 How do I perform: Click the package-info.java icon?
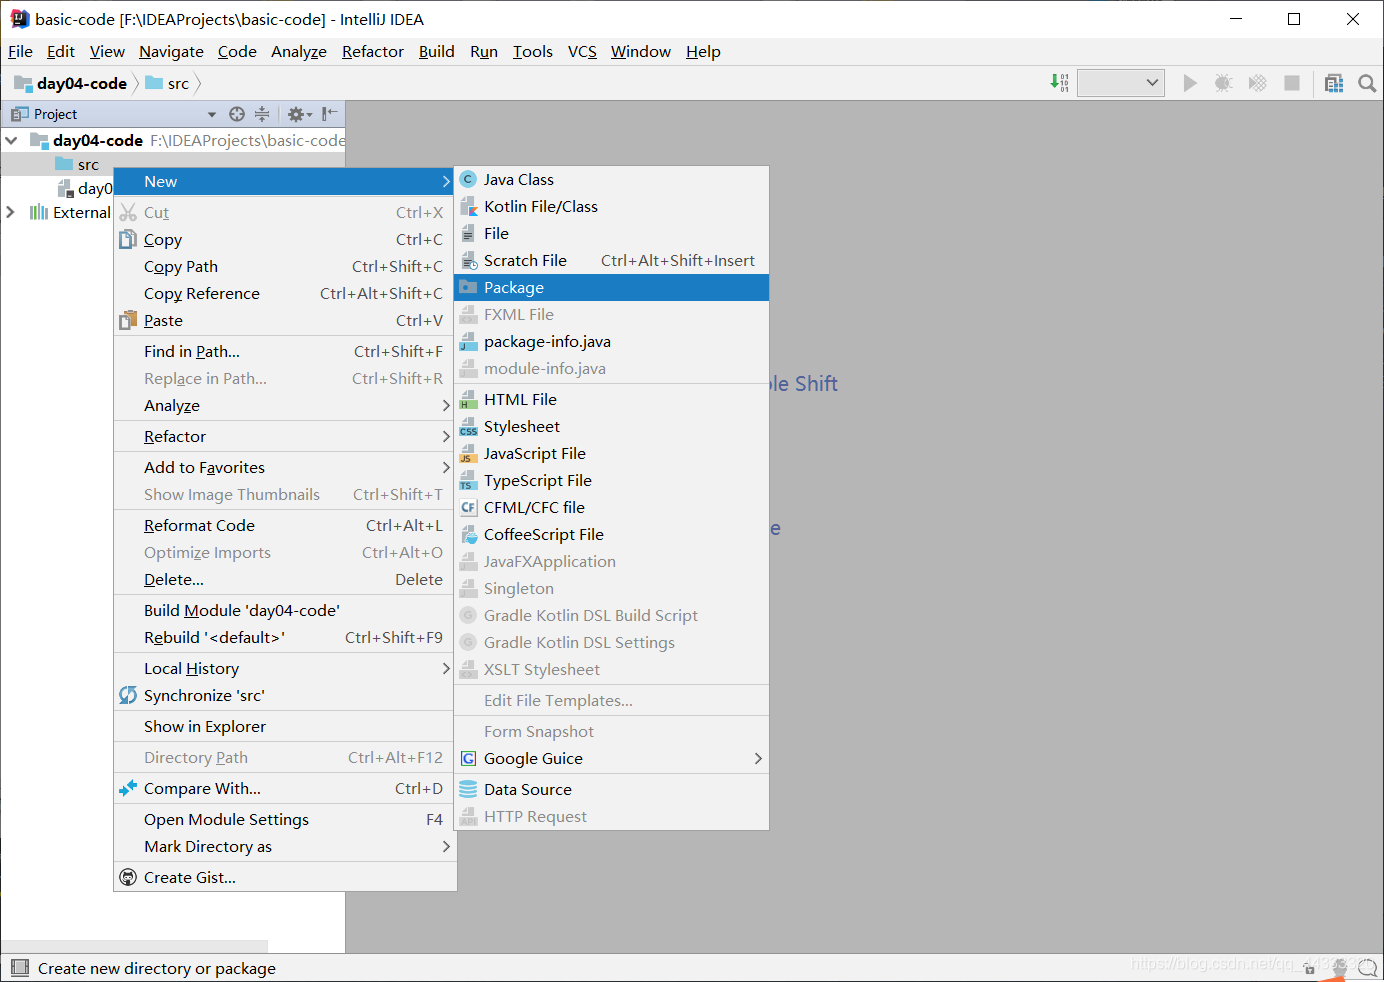coord(468,342)
